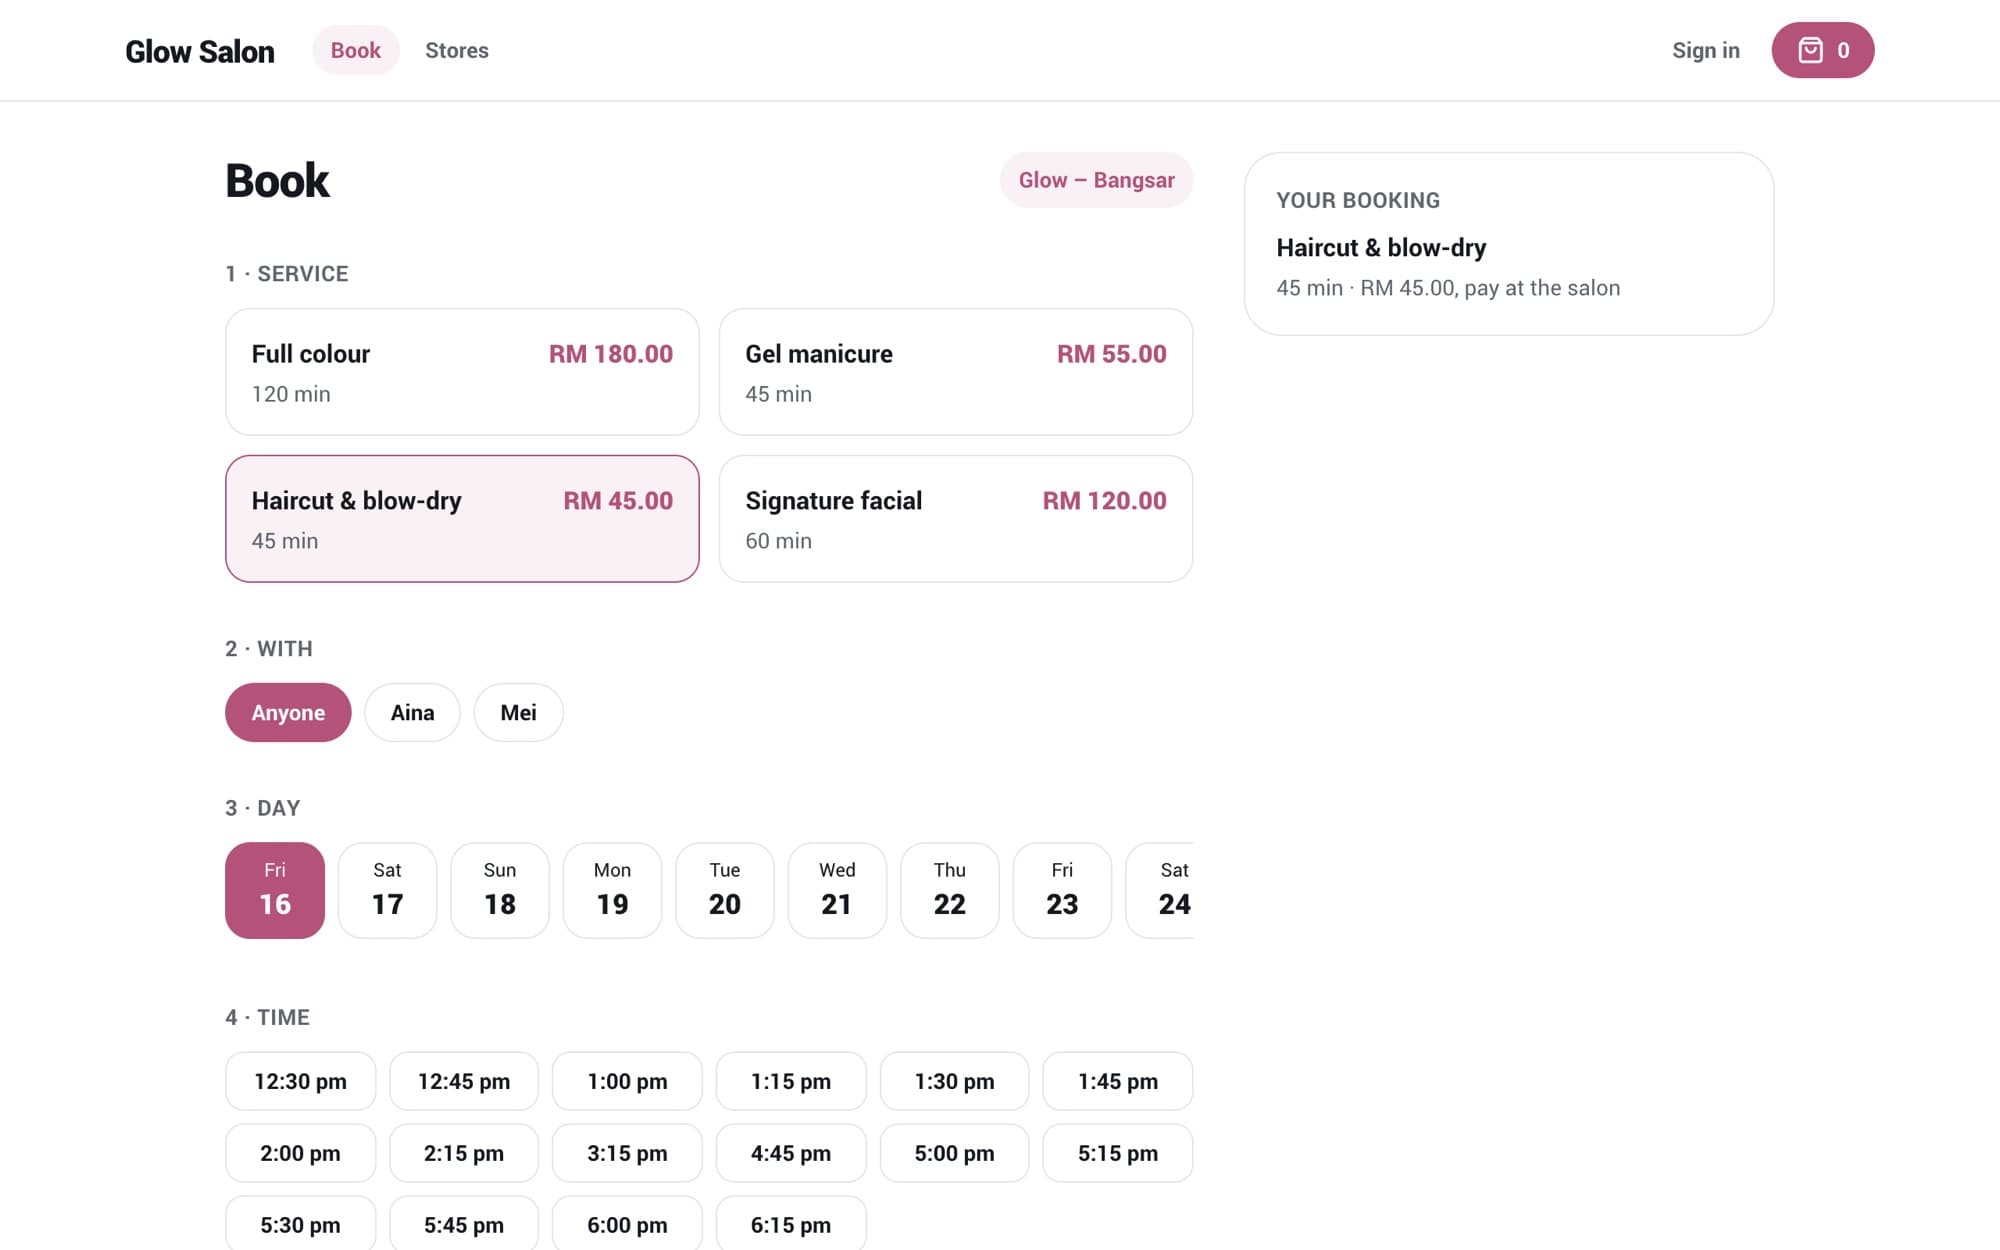
Task: Select Fri 23 day chip
Action: coord(1062,890)
